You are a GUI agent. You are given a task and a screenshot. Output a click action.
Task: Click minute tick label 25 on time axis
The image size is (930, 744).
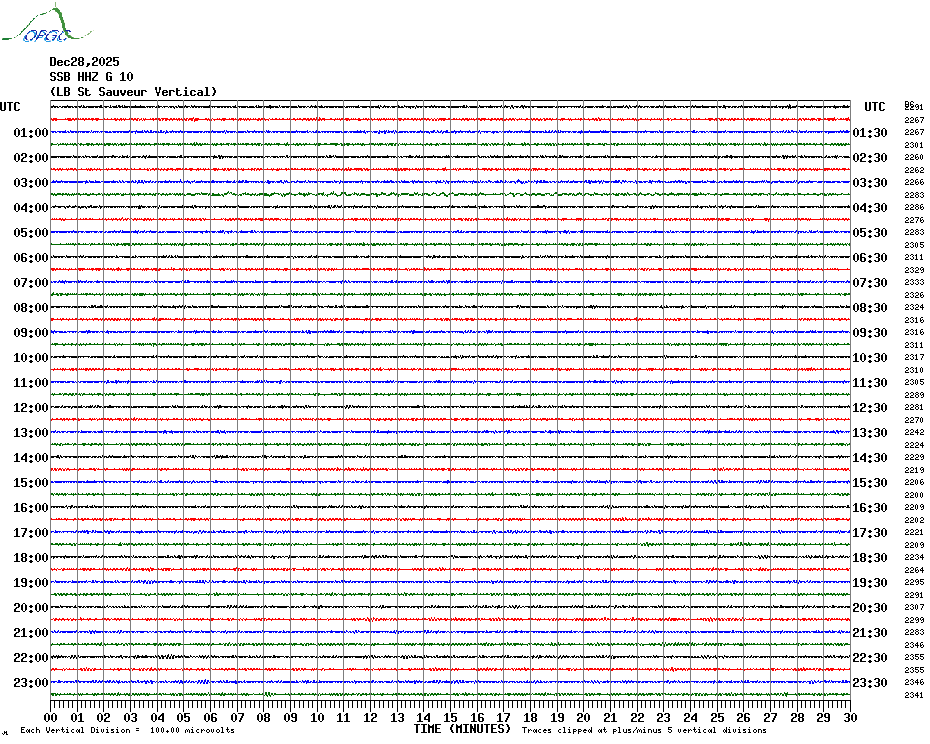pyautogui.click(x=717, y=717)
